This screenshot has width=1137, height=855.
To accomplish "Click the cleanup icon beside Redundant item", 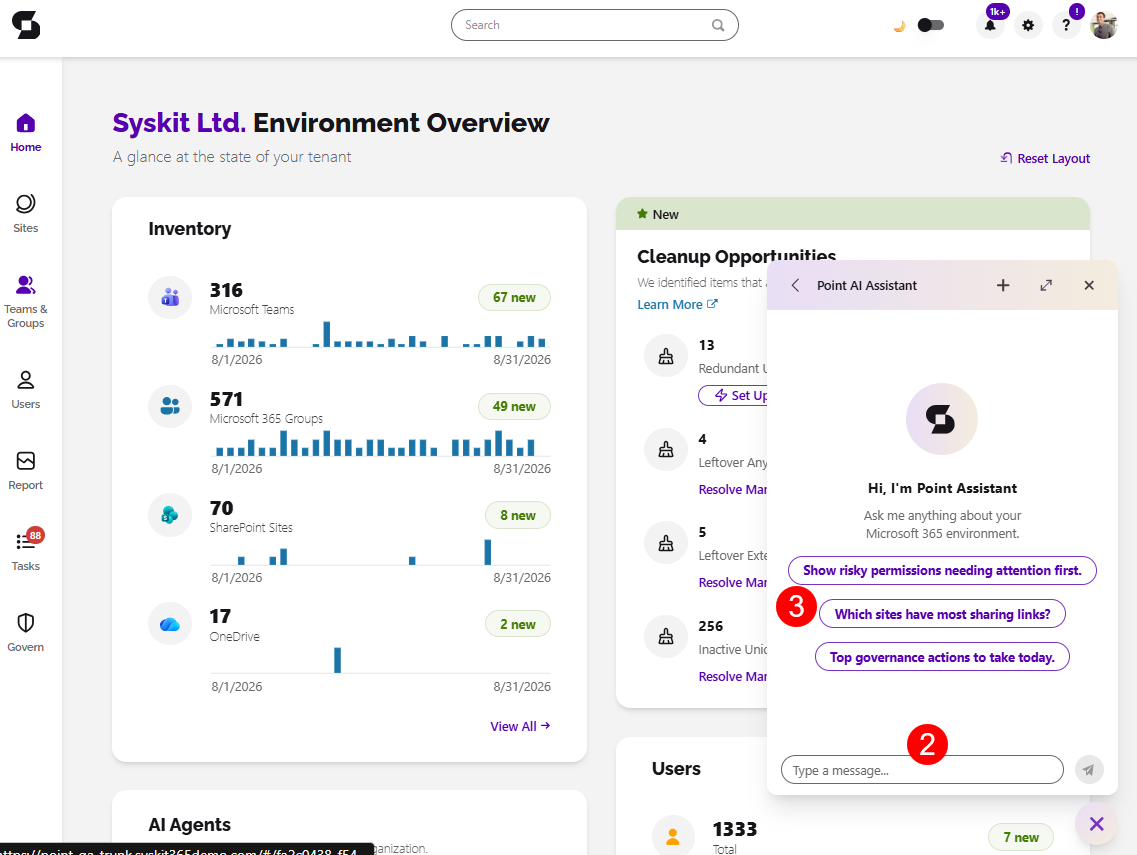I will 666,355.
